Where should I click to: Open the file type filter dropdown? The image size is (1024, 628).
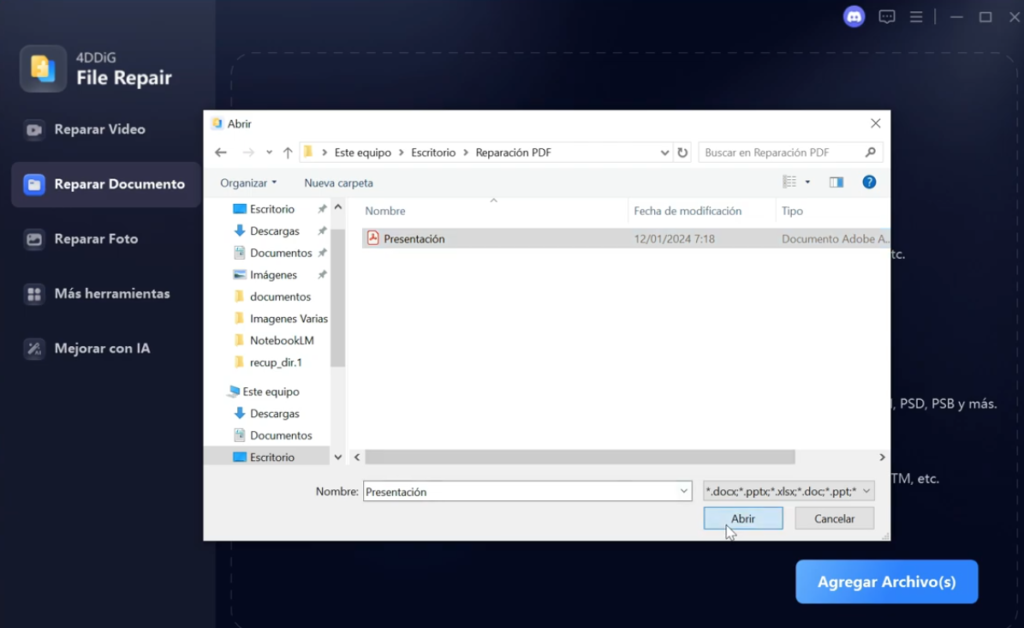[789, 491]
